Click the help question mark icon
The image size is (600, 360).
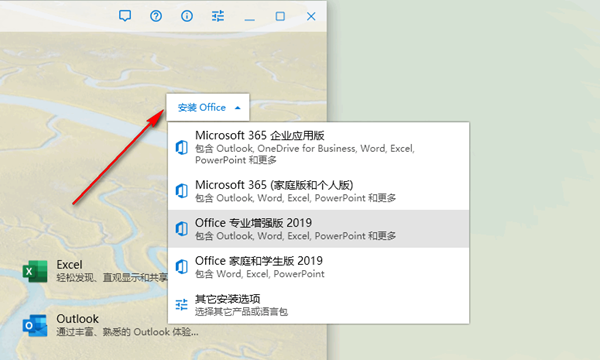click(x=156, y=16)
